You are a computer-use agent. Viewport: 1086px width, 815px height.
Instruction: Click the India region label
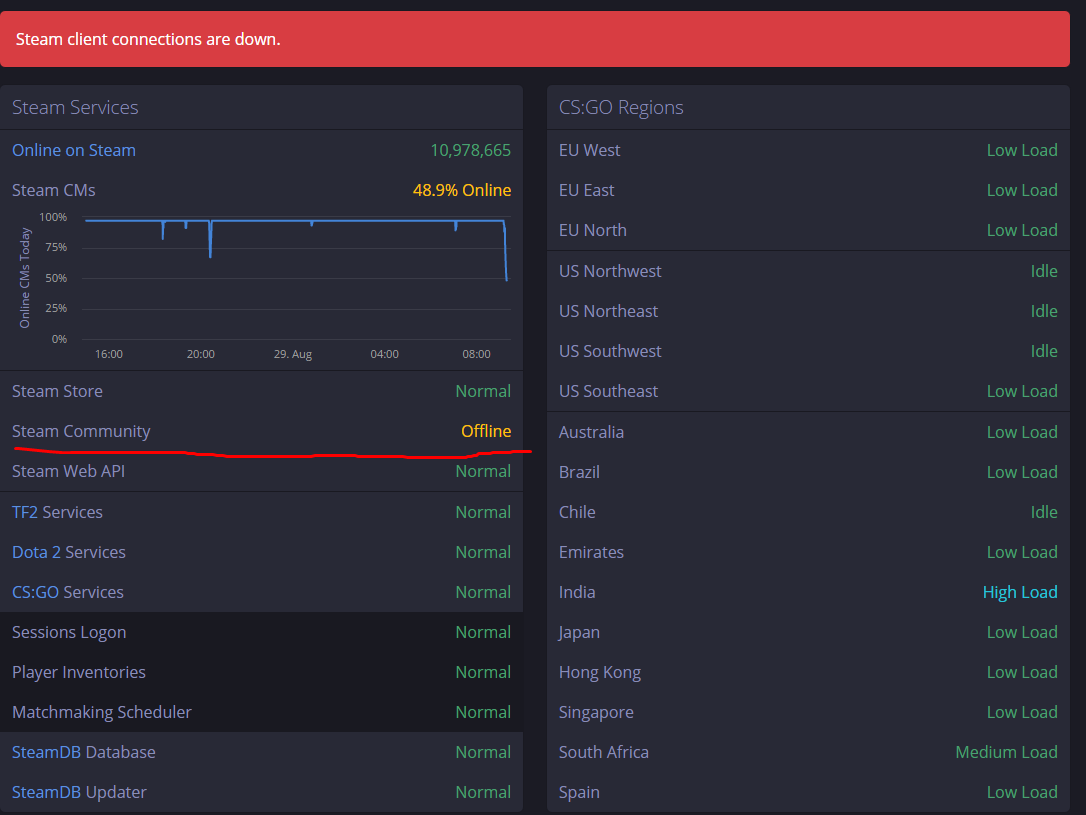[x=577, y=593]
